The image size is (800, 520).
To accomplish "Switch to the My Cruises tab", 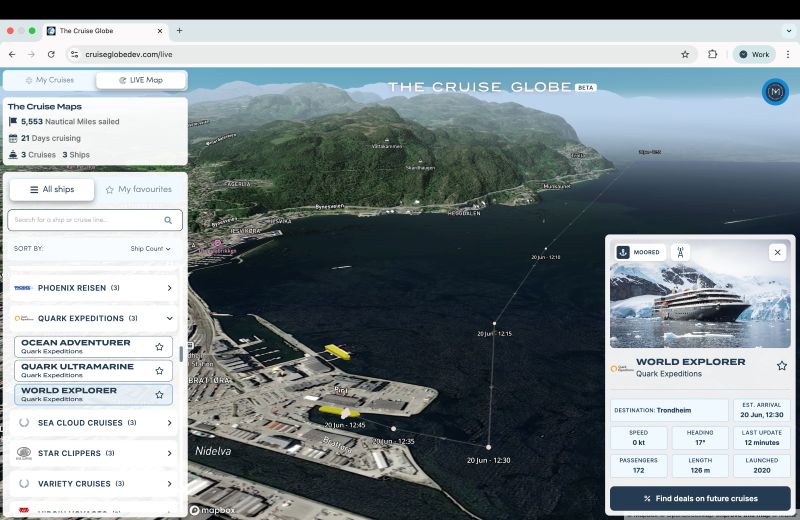I will coord(49,80).
